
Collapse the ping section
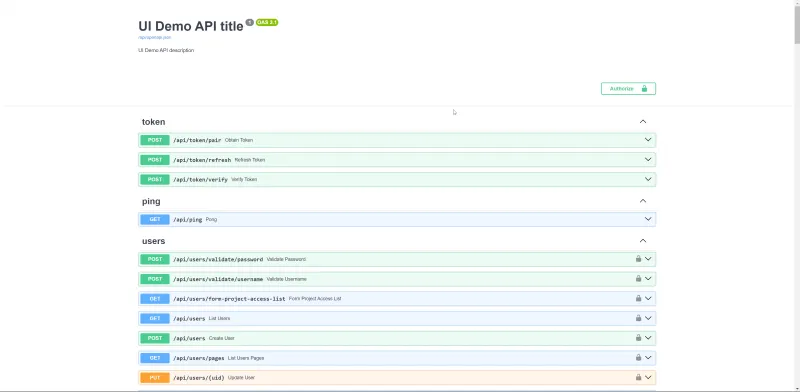[643, 201]
